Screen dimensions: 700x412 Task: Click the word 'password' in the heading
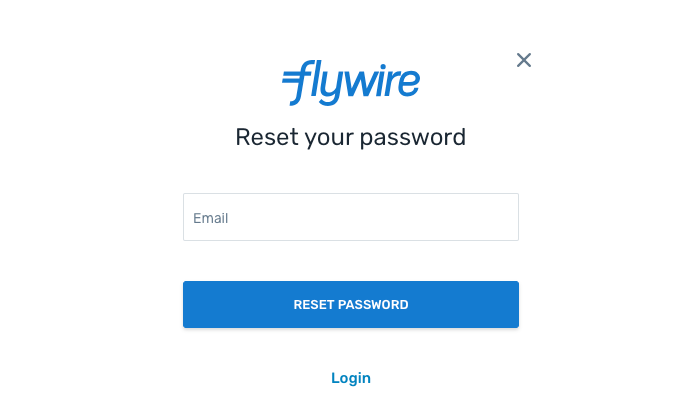pos(413,138)
